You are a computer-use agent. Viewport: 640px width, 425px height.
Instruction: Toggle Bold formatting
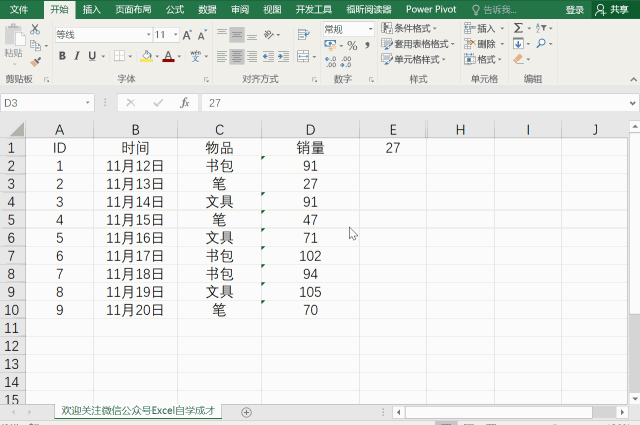click(62, 56)
